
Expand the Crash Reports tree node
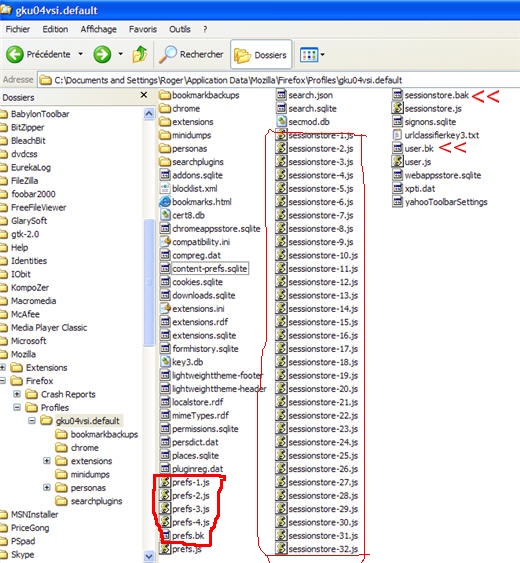tap(17, 394)
